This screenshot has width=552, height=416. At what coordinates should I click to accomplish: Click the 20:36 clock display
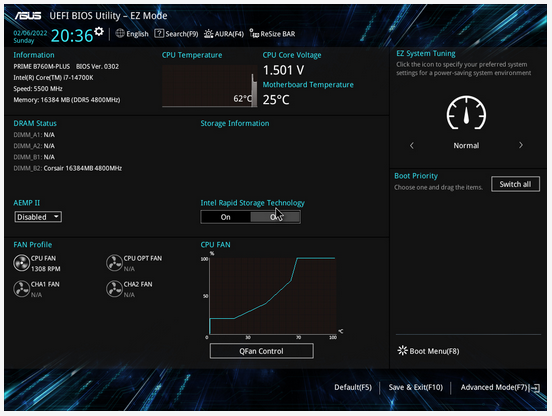[x=72, y=36]
